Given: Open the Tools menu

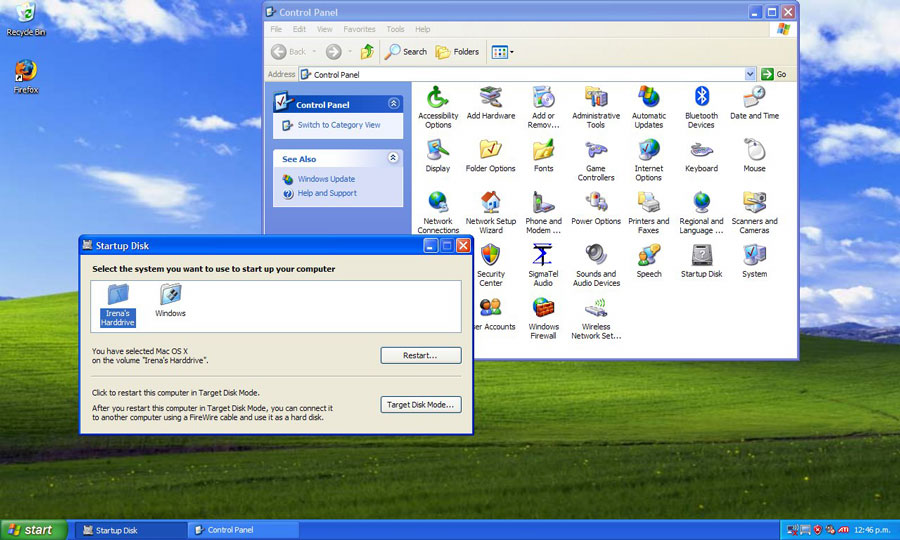Looking at the screenshot, I should click(x=395, y=29).
